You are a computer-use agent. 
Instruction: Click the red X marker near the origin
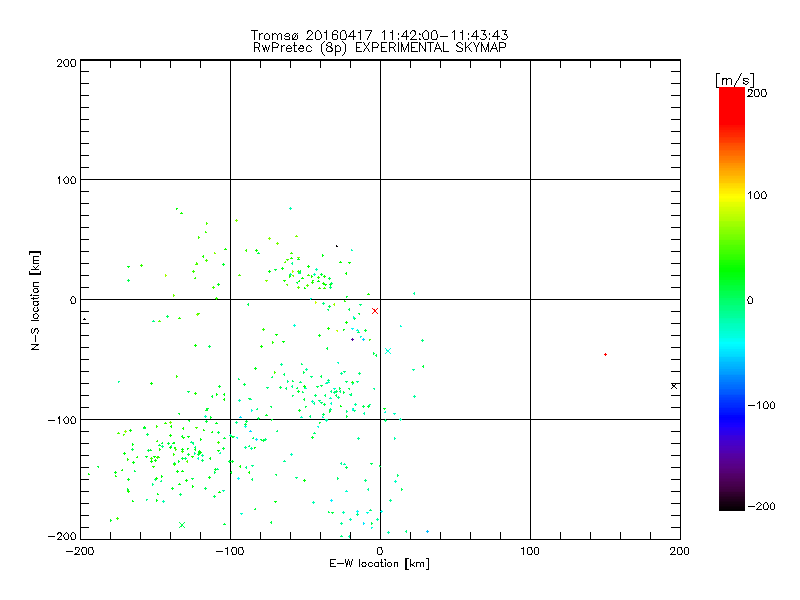pyautogui.click(x=375, y=311)
